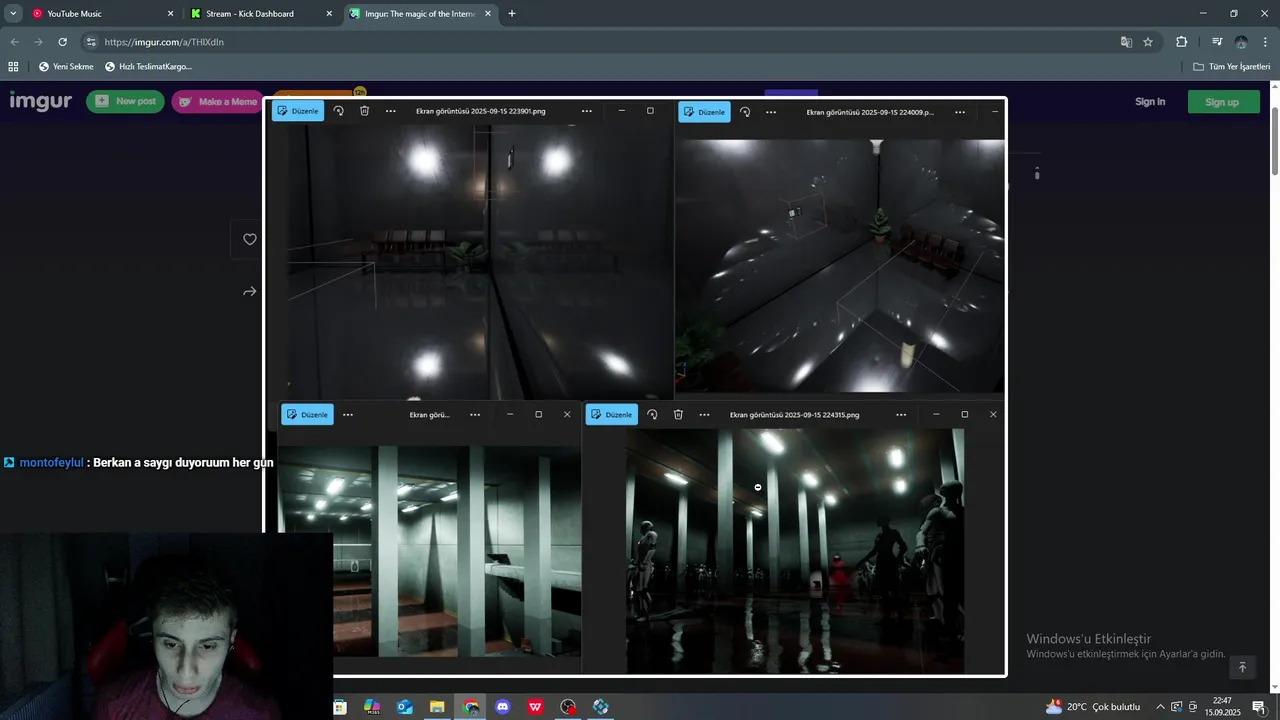Open Outlook from the taskbar

click(405, 707)
